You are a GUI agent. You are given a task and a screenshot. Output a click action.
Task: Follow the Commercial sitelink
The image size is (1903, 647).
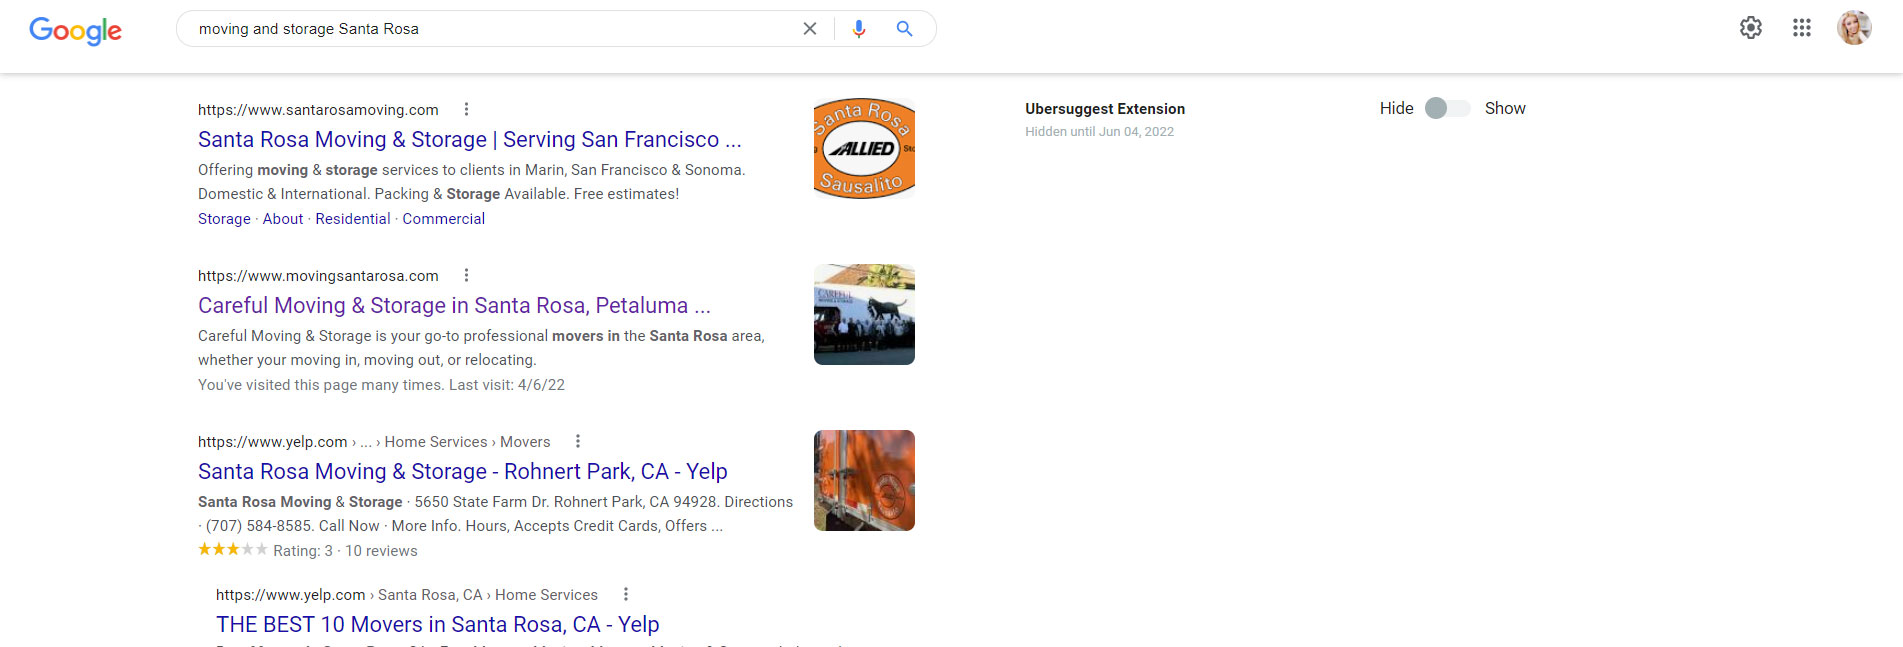click(x=444, y=219)
